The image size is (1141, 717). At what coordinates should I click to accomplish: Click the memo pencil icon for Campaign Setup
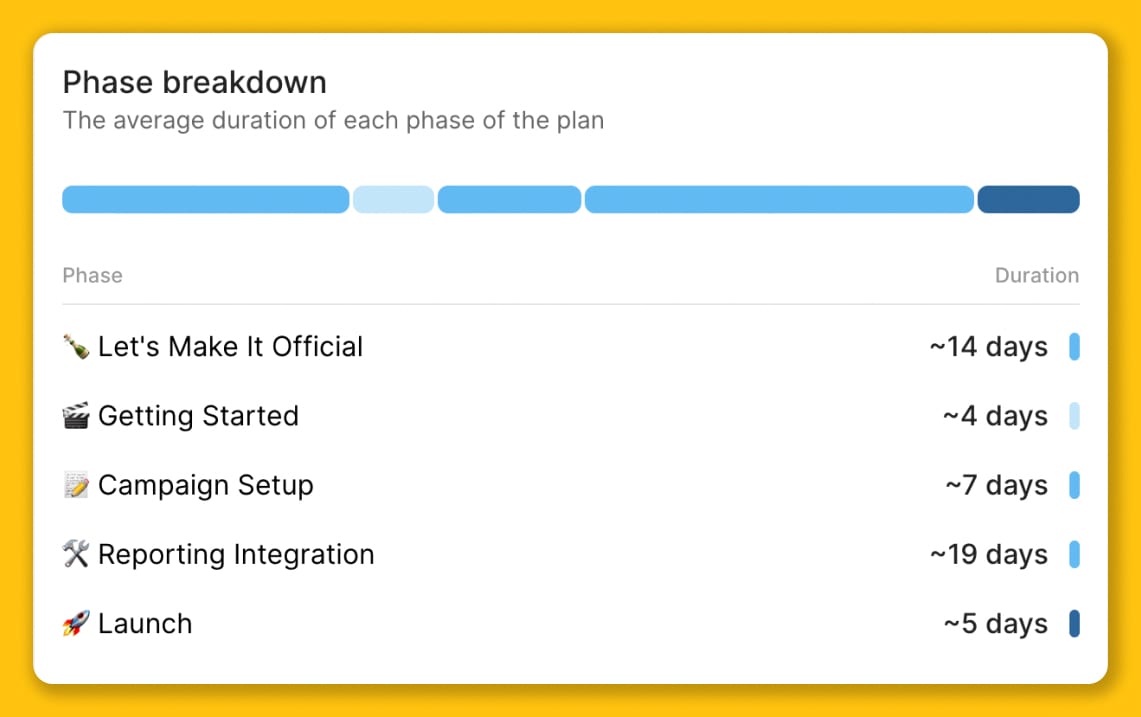coord(76,485)
